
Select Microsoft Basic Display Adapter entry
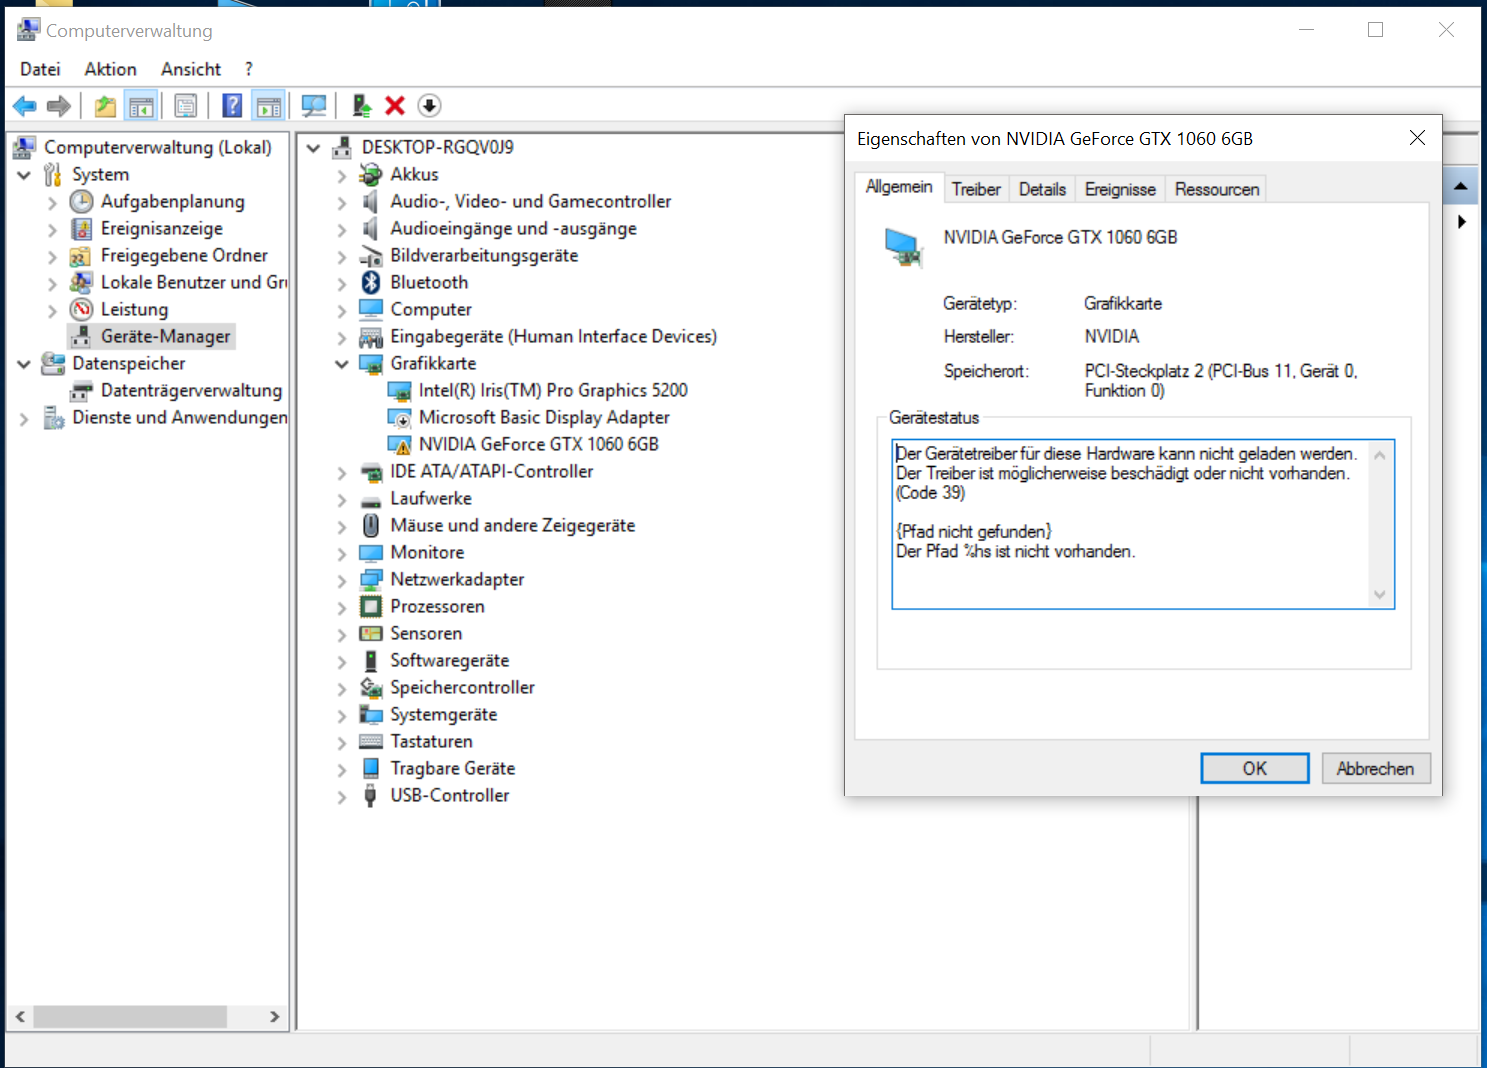click(544, 418)
